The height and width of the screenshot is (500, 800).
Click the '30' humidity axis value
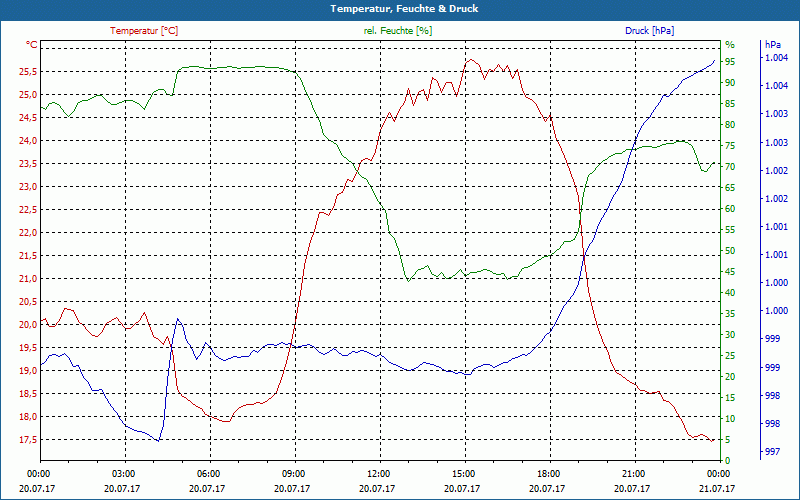[730, 335]
